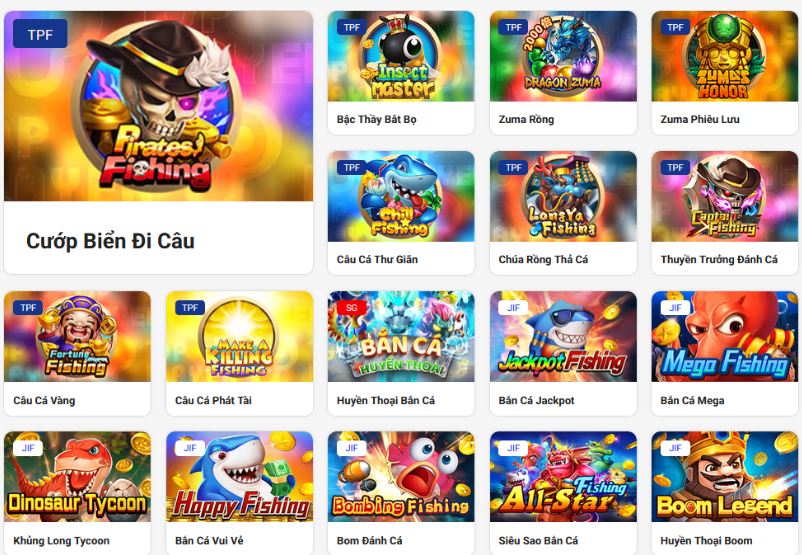Click the Cướp Biển Đi Câu title
Screen dimensions: 802x555
point(110,241)
